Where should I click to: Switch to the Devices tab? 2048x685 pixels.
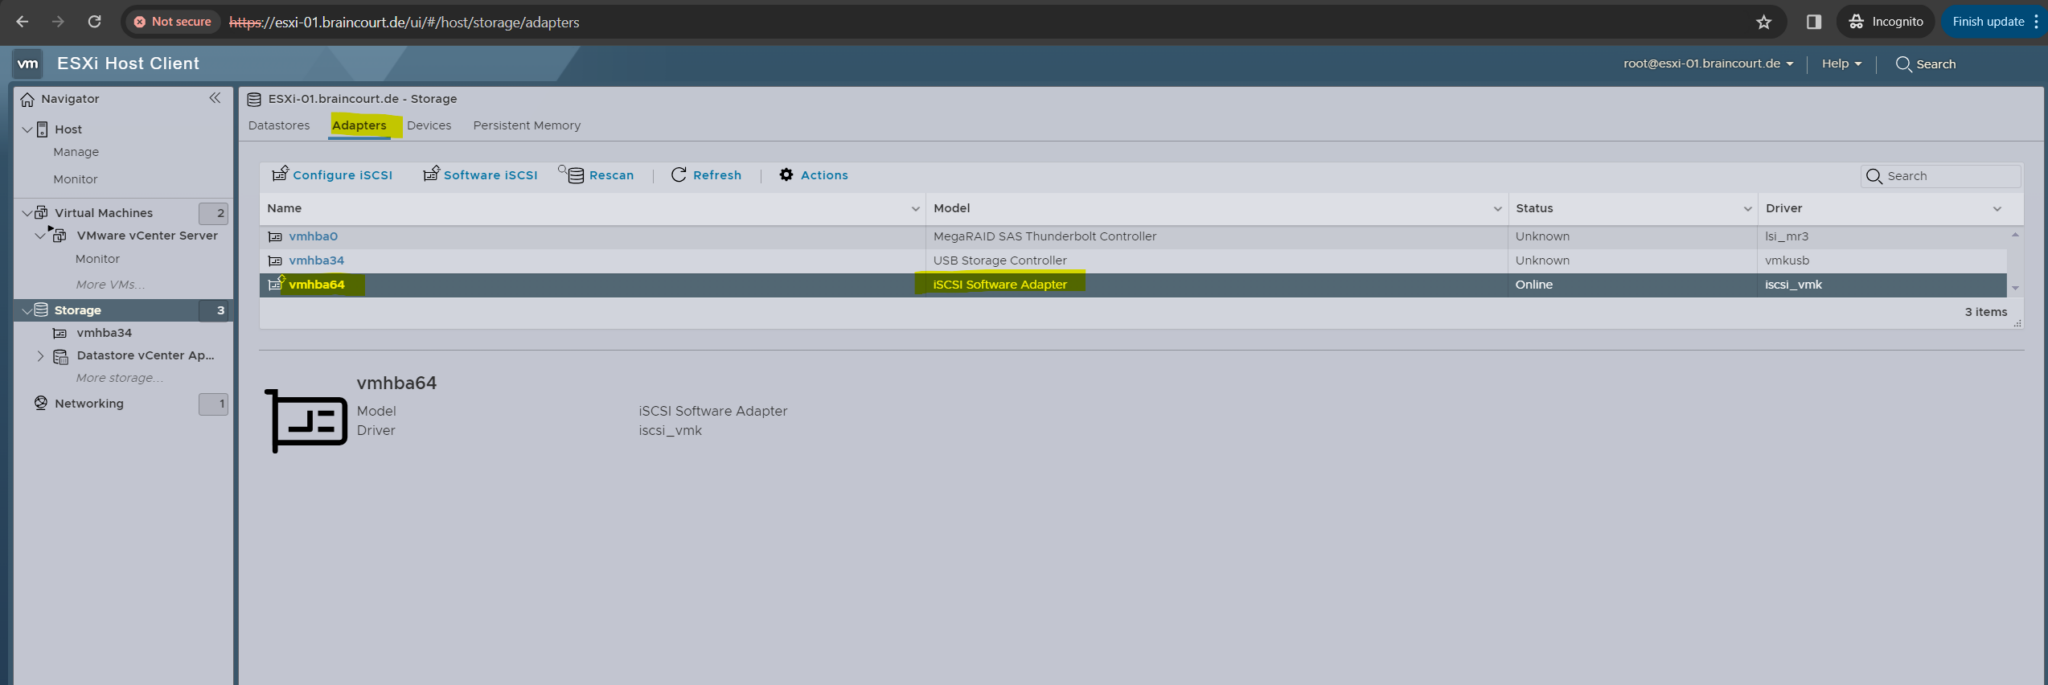pyautogui.click(x=429, y=126)
